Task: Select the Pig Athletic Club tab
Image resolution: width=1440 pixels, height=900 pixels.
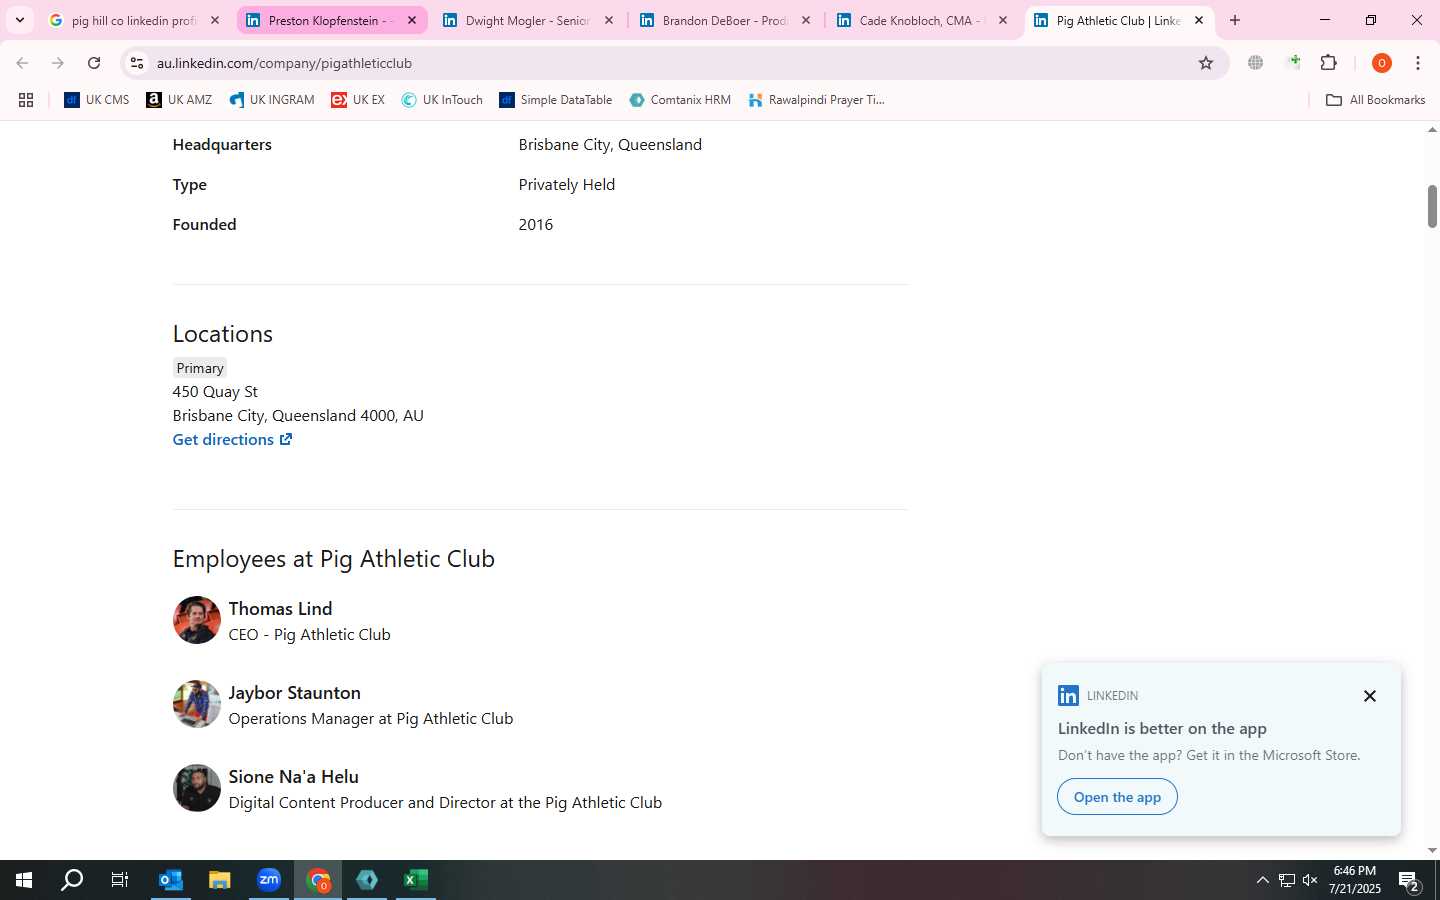Action: [1118, 20]
